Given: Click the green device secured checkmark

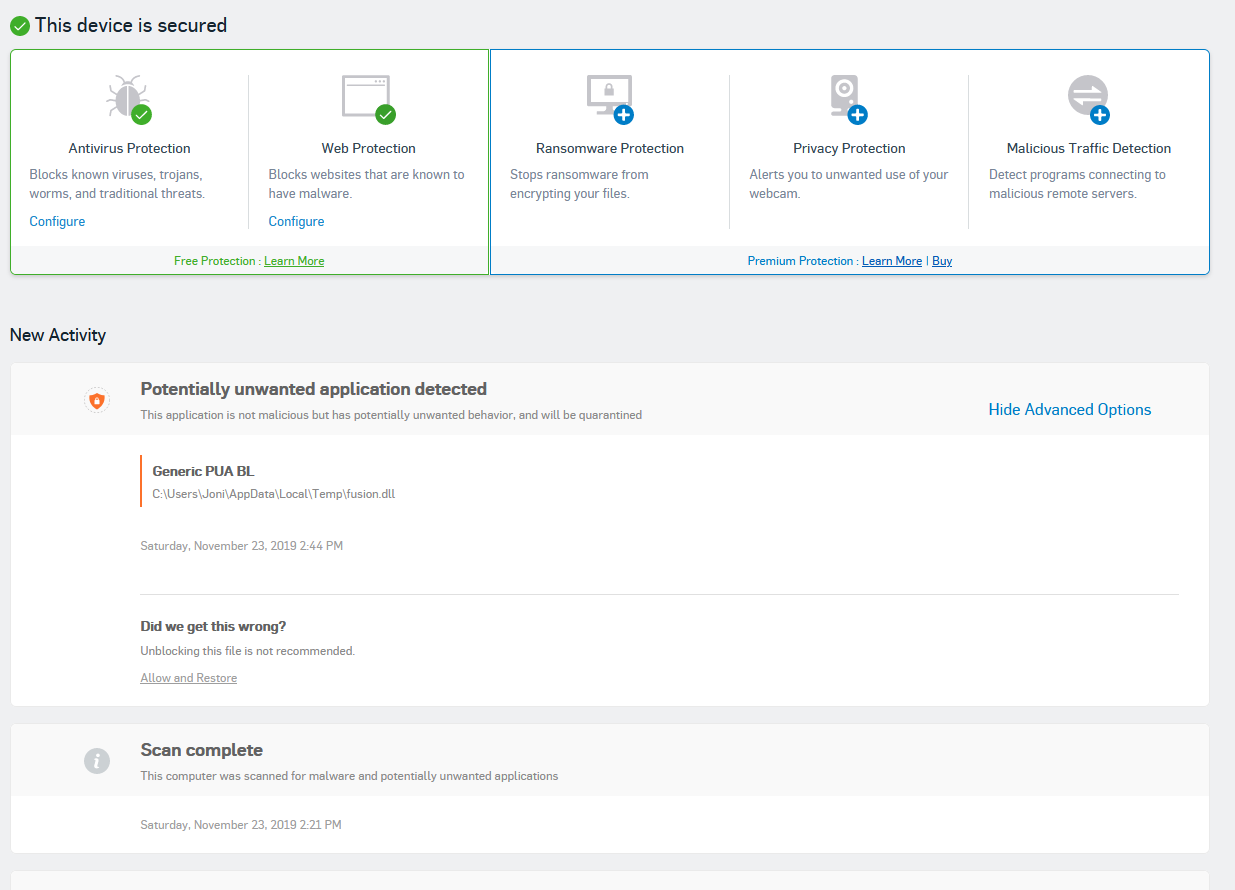Looking at the screenshot, I should pos(20,25).
